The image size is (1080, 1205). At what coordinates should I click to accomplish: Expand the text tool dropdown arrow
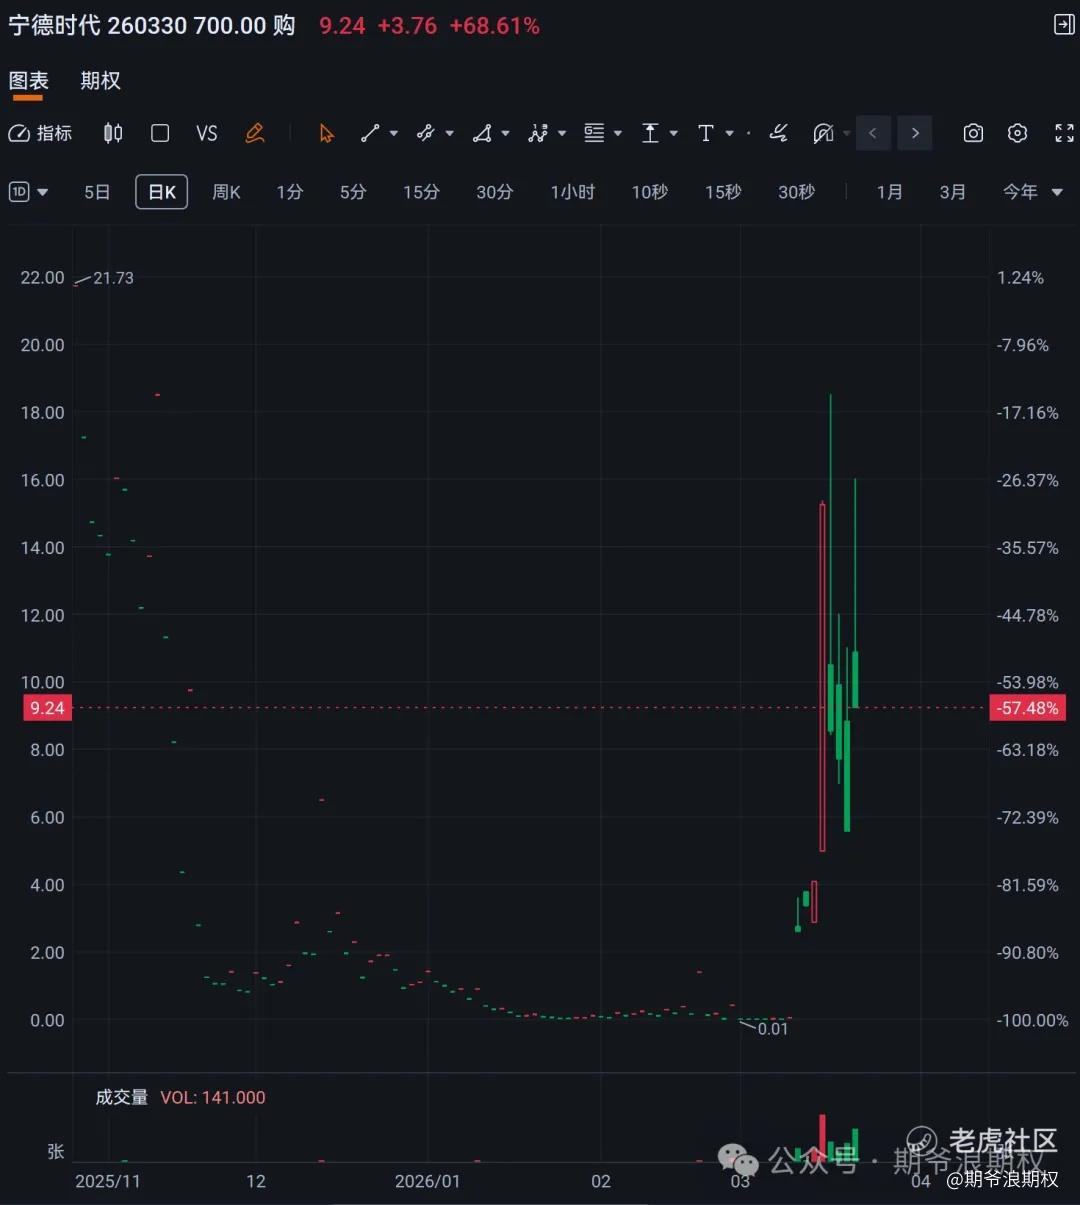coord(729,133)
